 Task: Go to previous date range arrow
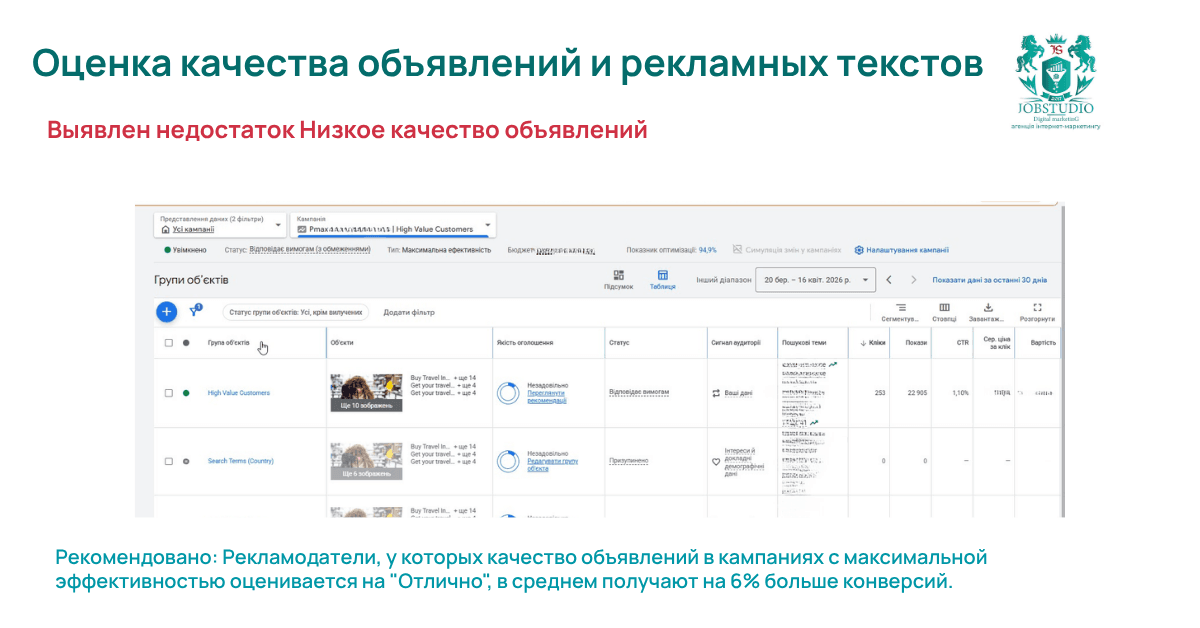pyautogui.click(x=889, y=280)
